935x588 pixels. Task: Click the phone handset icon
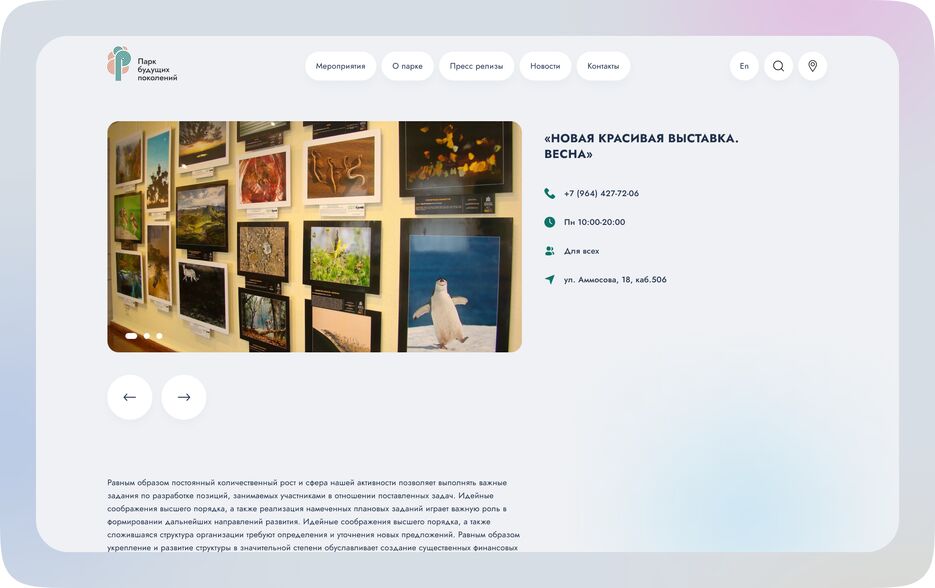[550, 193]
